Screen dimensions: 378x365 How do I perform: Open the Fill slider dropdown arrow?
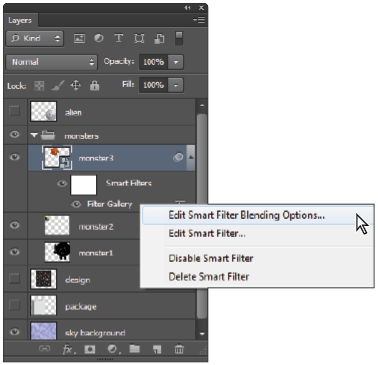click(176, 85)
